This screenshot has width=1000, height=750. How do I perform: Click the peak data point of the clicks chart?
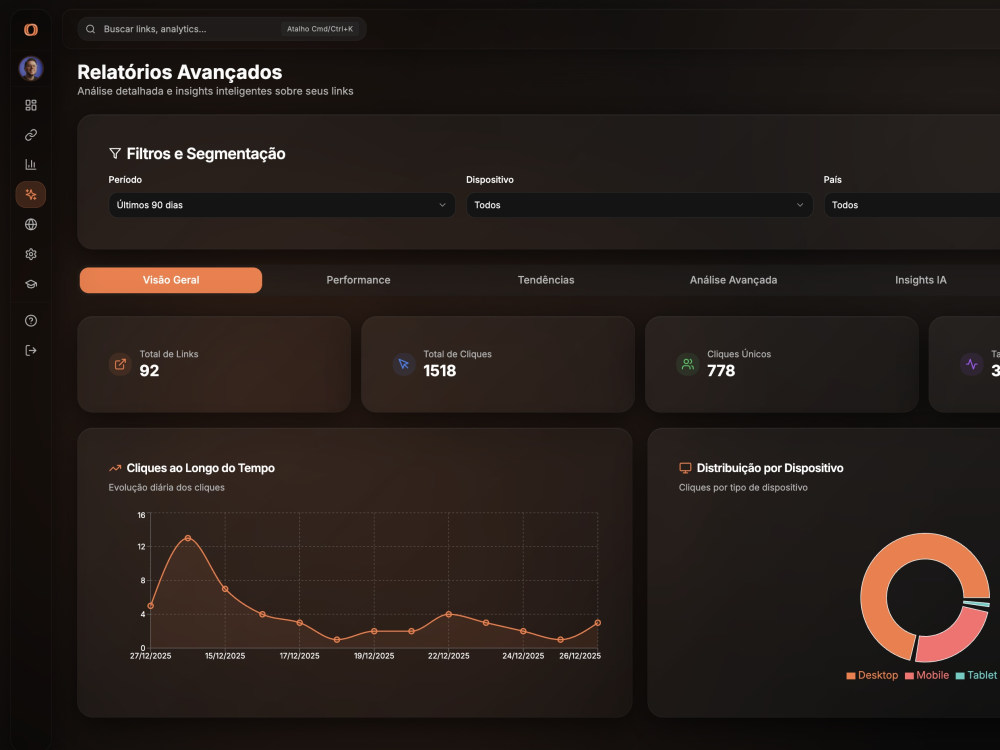tap(188, 538)
